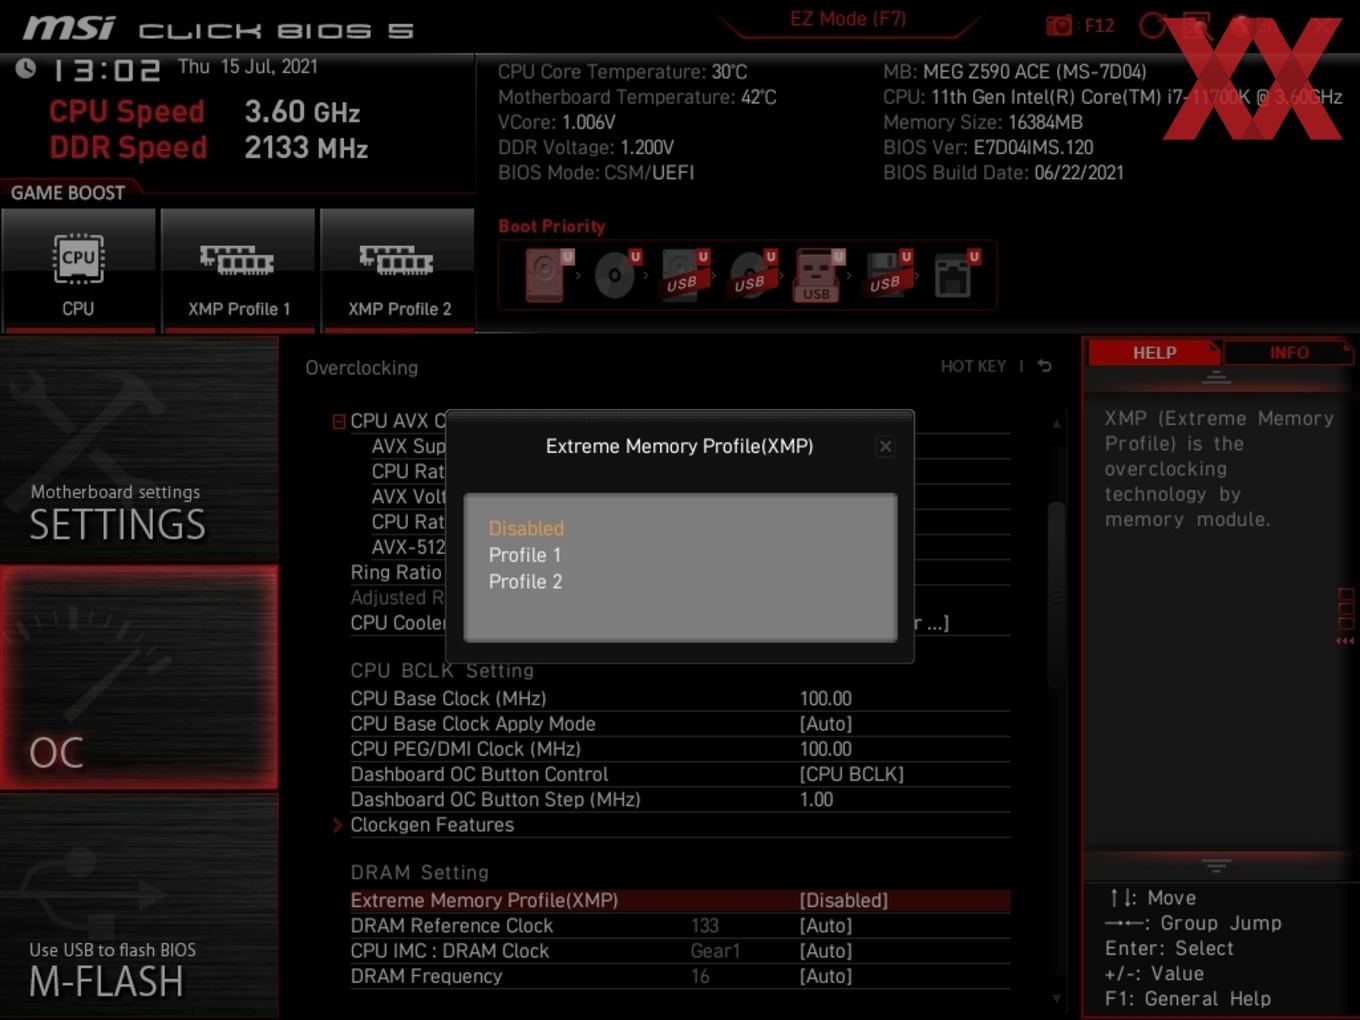Click the BIOS Ver: E7D04IMS.120 text
Screen dimensions: 1360x1020
pyautogui.click(x=988, y=147)
